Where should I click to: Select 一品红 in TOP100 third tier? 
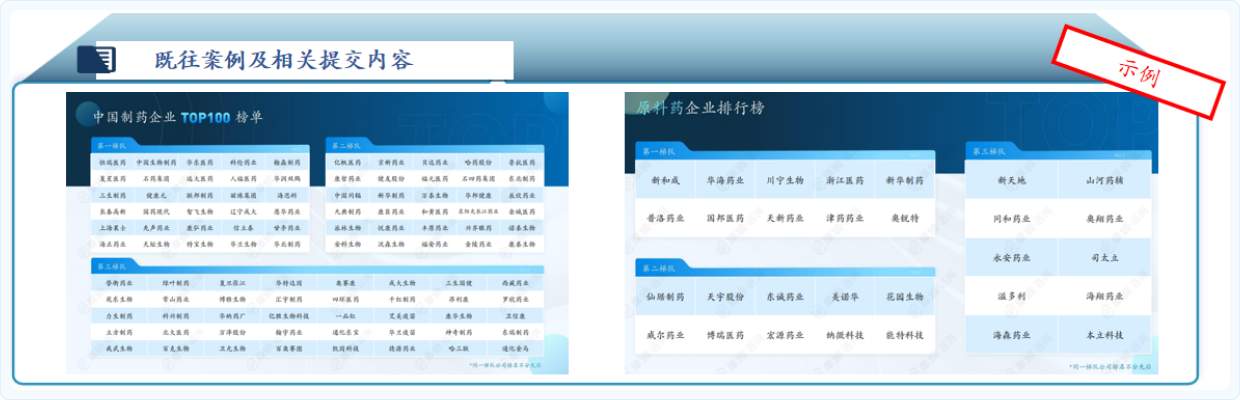[x=346, y=316]
